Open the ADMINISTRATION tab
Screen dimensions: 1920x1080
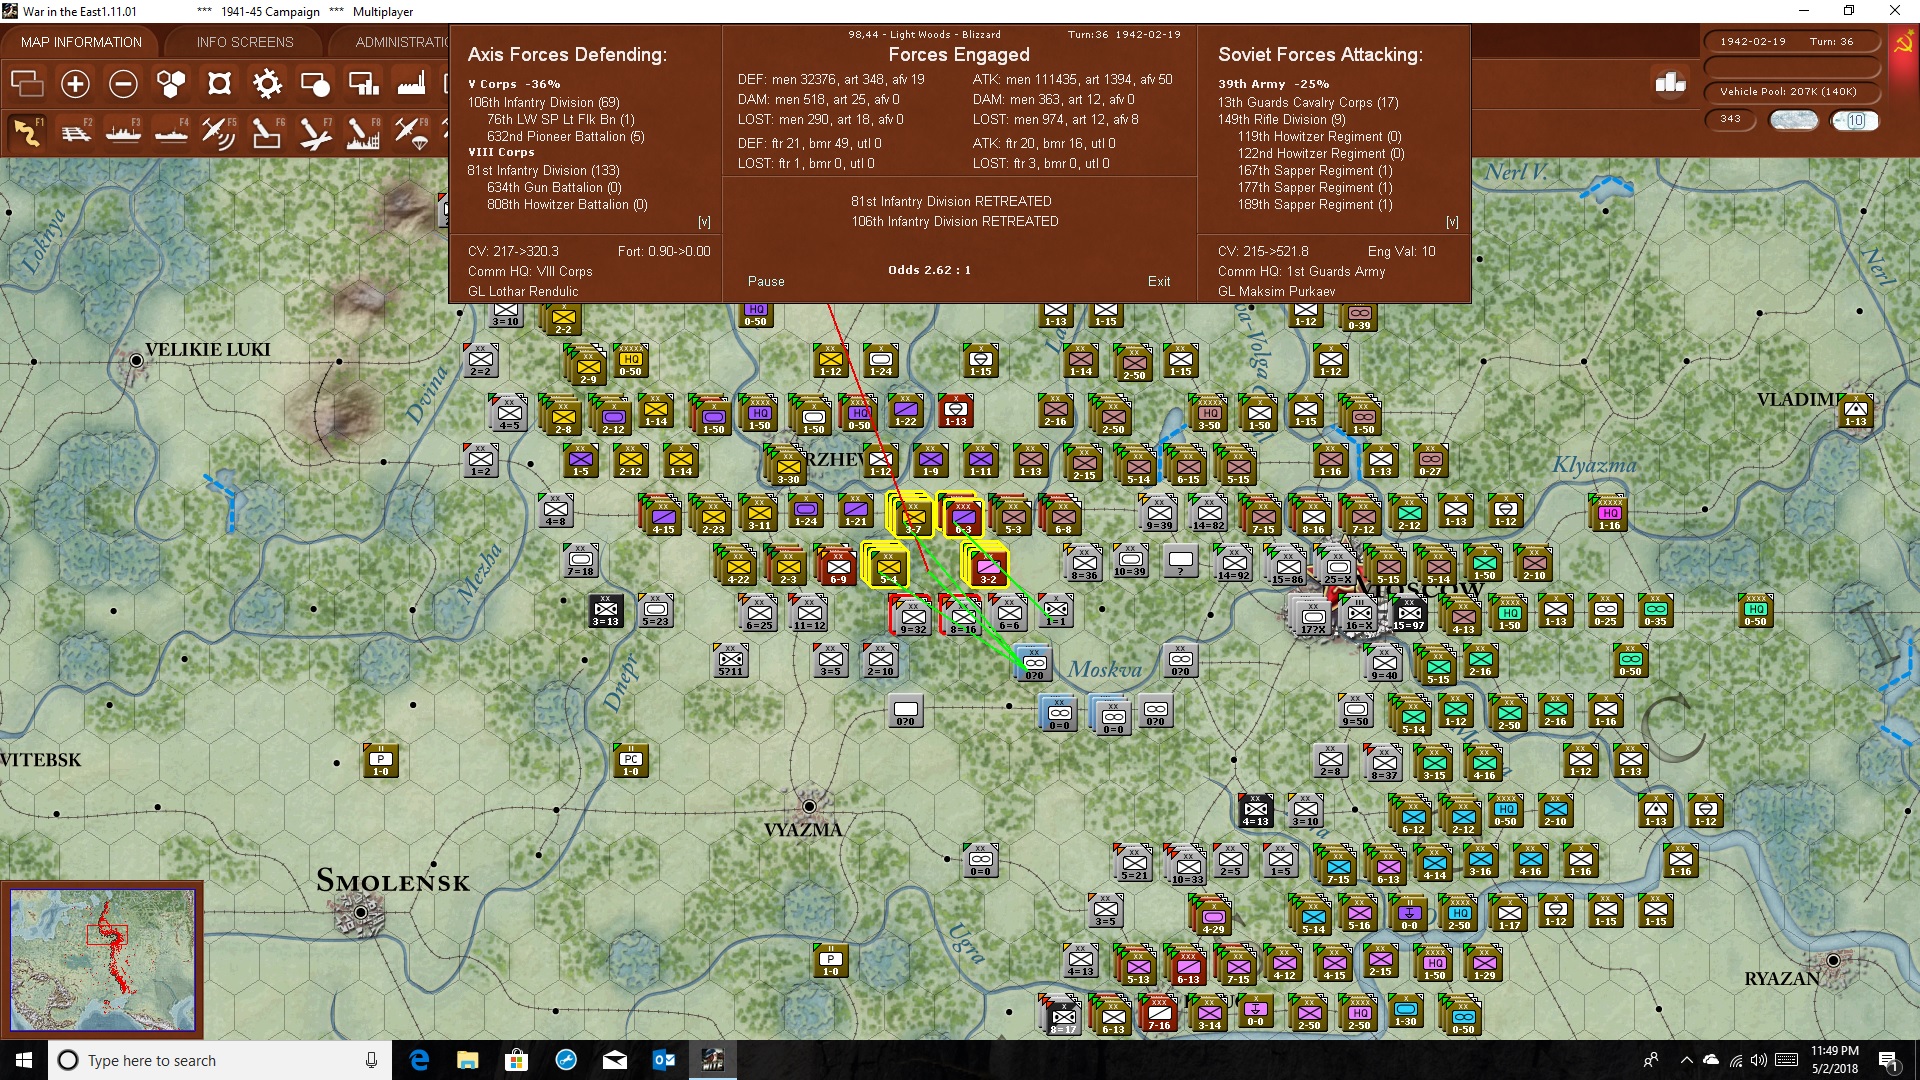(x=400, y=42)
